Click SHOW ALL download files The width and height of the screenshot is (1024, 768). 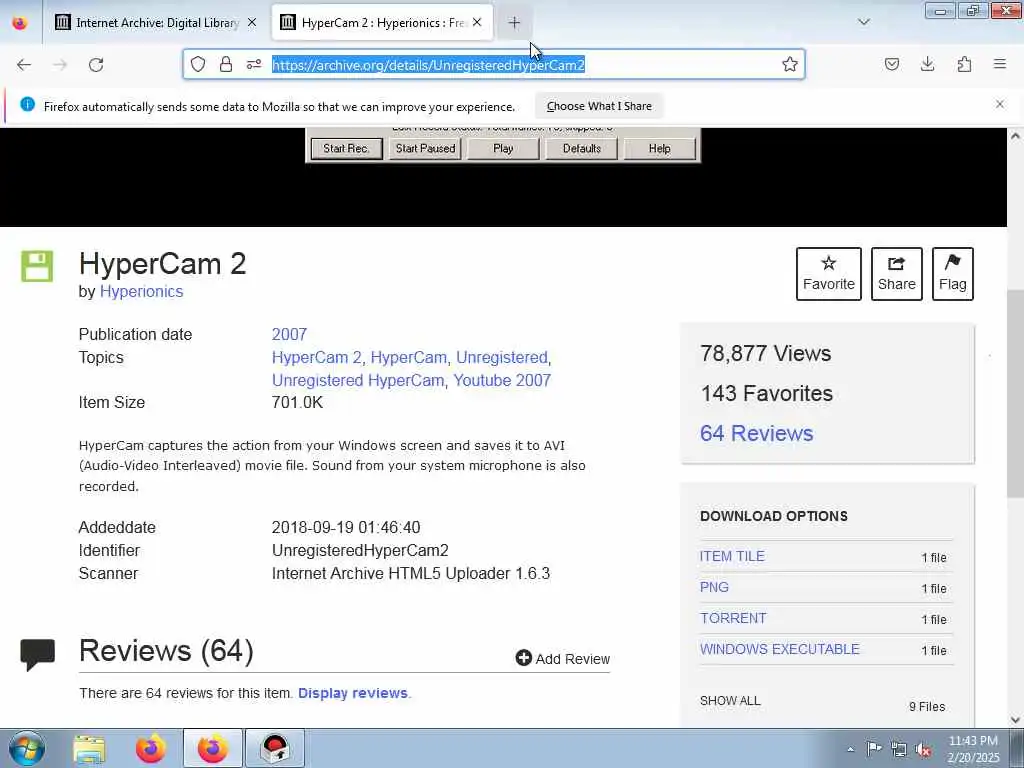coord(730,701)
